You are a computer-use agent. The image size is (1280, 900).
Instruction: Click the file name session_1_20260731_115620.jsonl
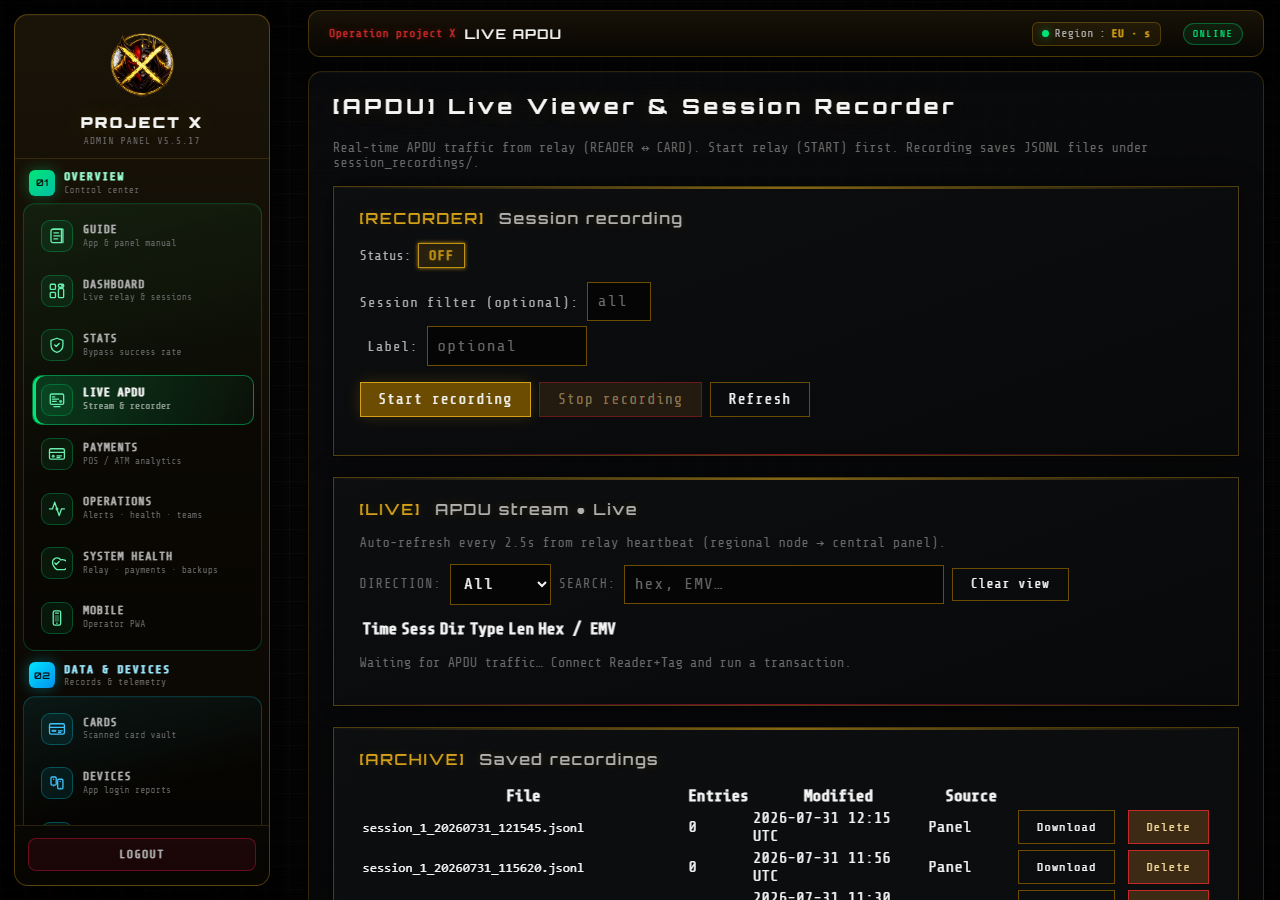(x=473, y=868)
